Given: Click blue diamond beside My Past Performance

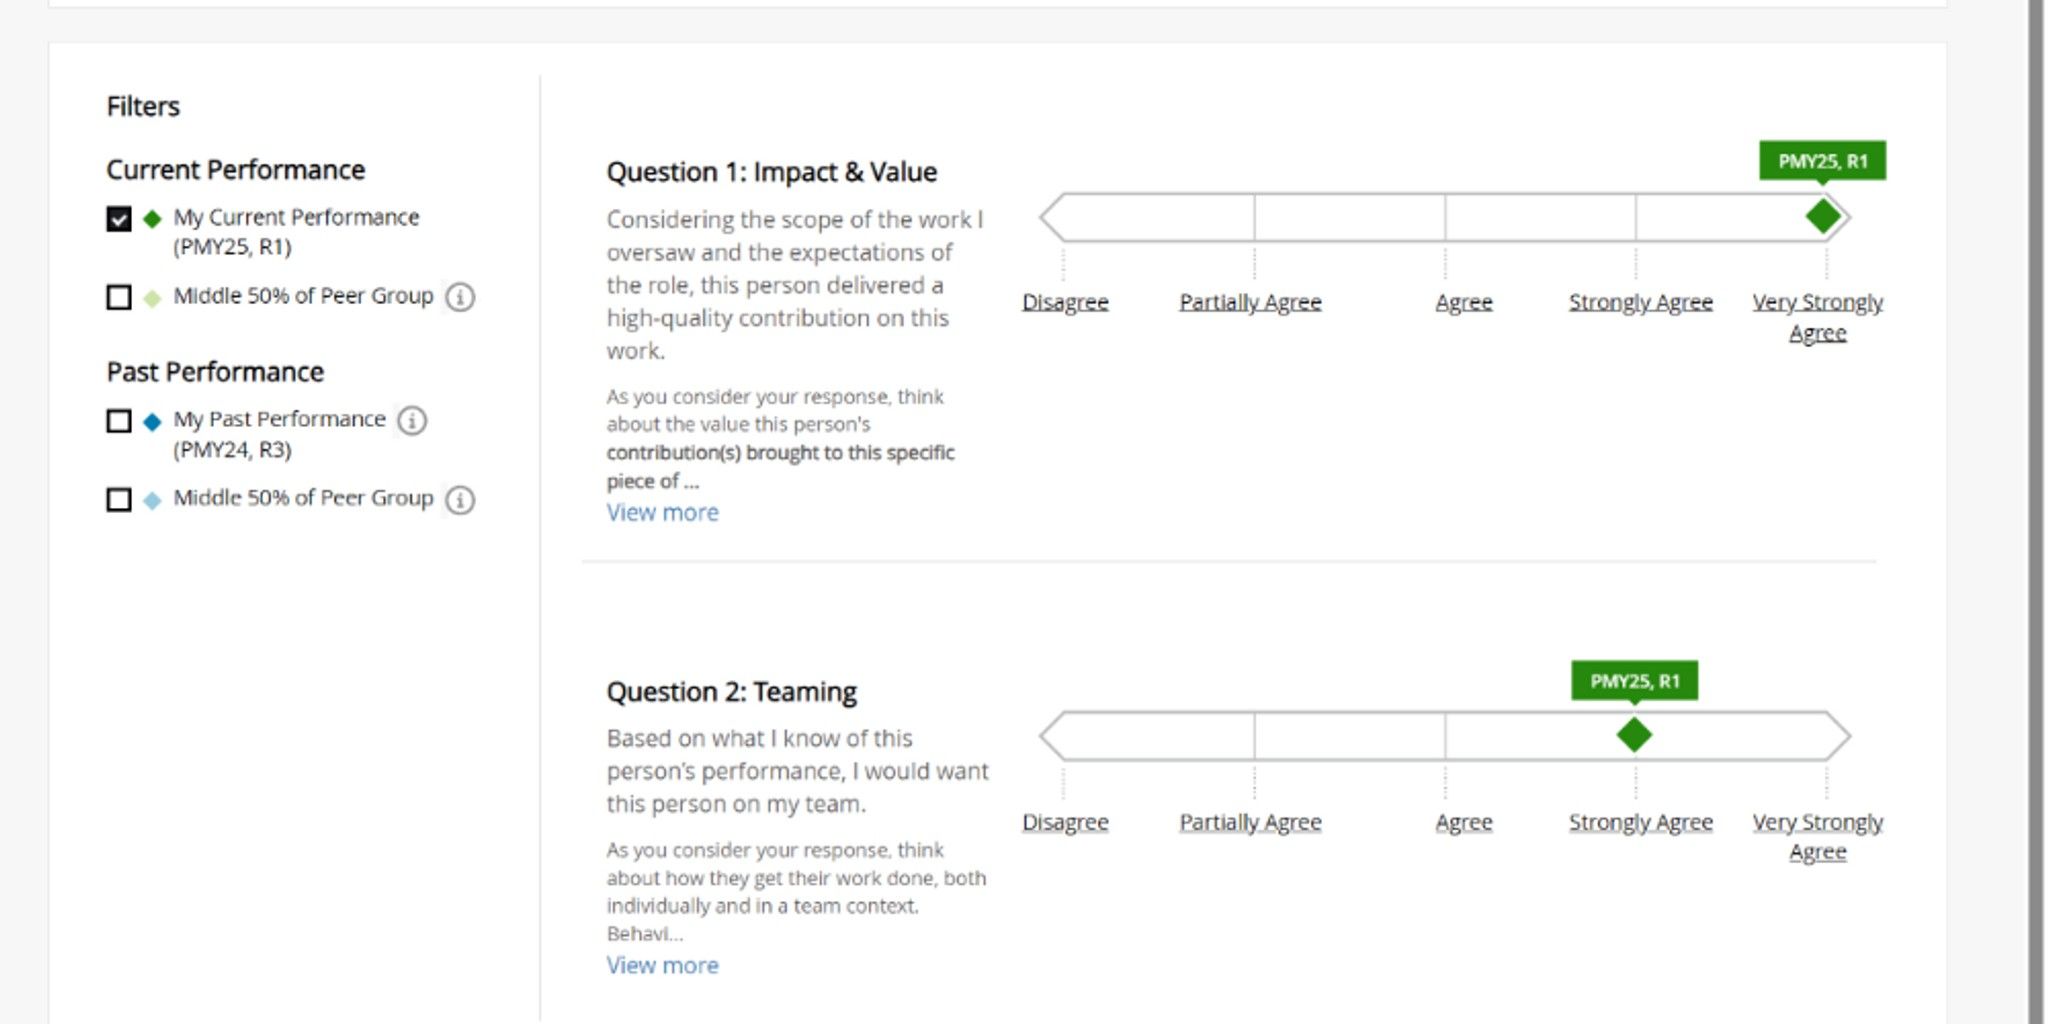Looking at the screenshot, I should 152,421.
